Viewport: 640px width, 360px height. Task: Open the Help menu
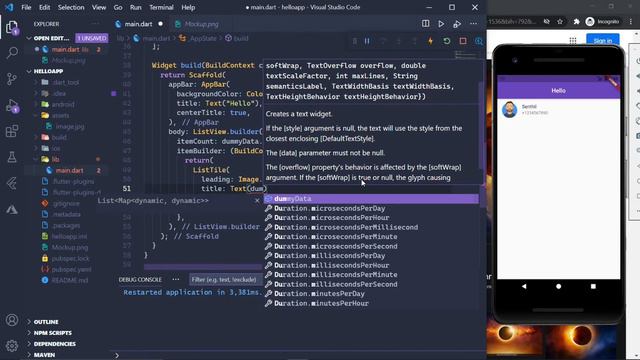[188, 7]
